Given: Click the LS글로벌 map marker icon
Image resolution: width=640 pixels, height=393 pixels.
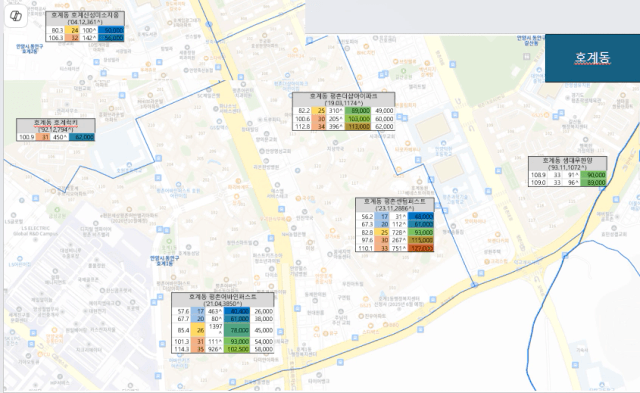Looking at the screenshot, I should 13,215.
